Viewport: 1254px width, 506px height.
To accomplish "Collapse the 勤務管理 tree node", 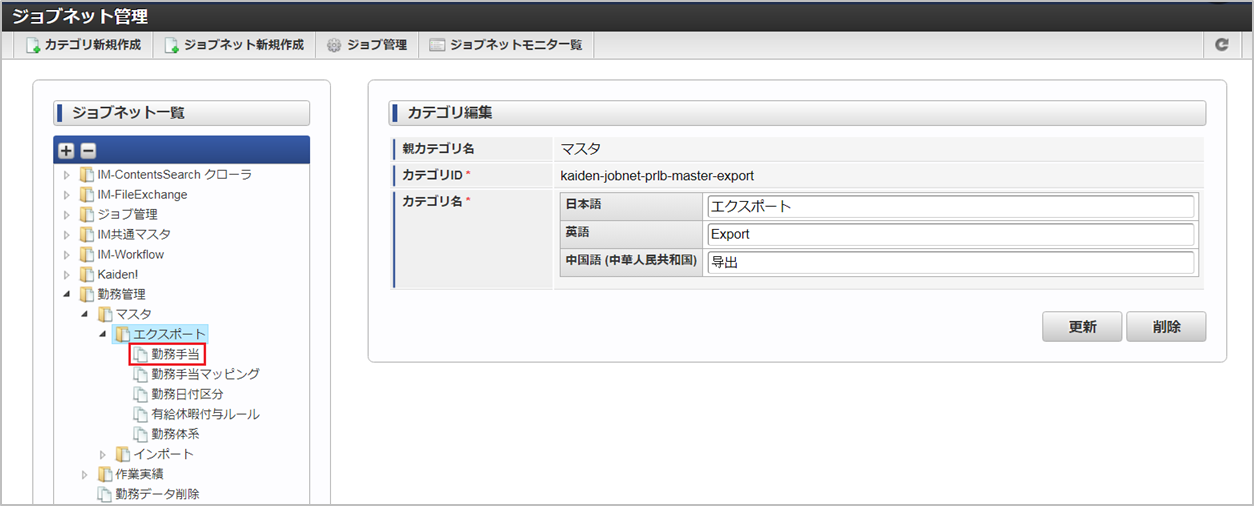I will point(67,295).
